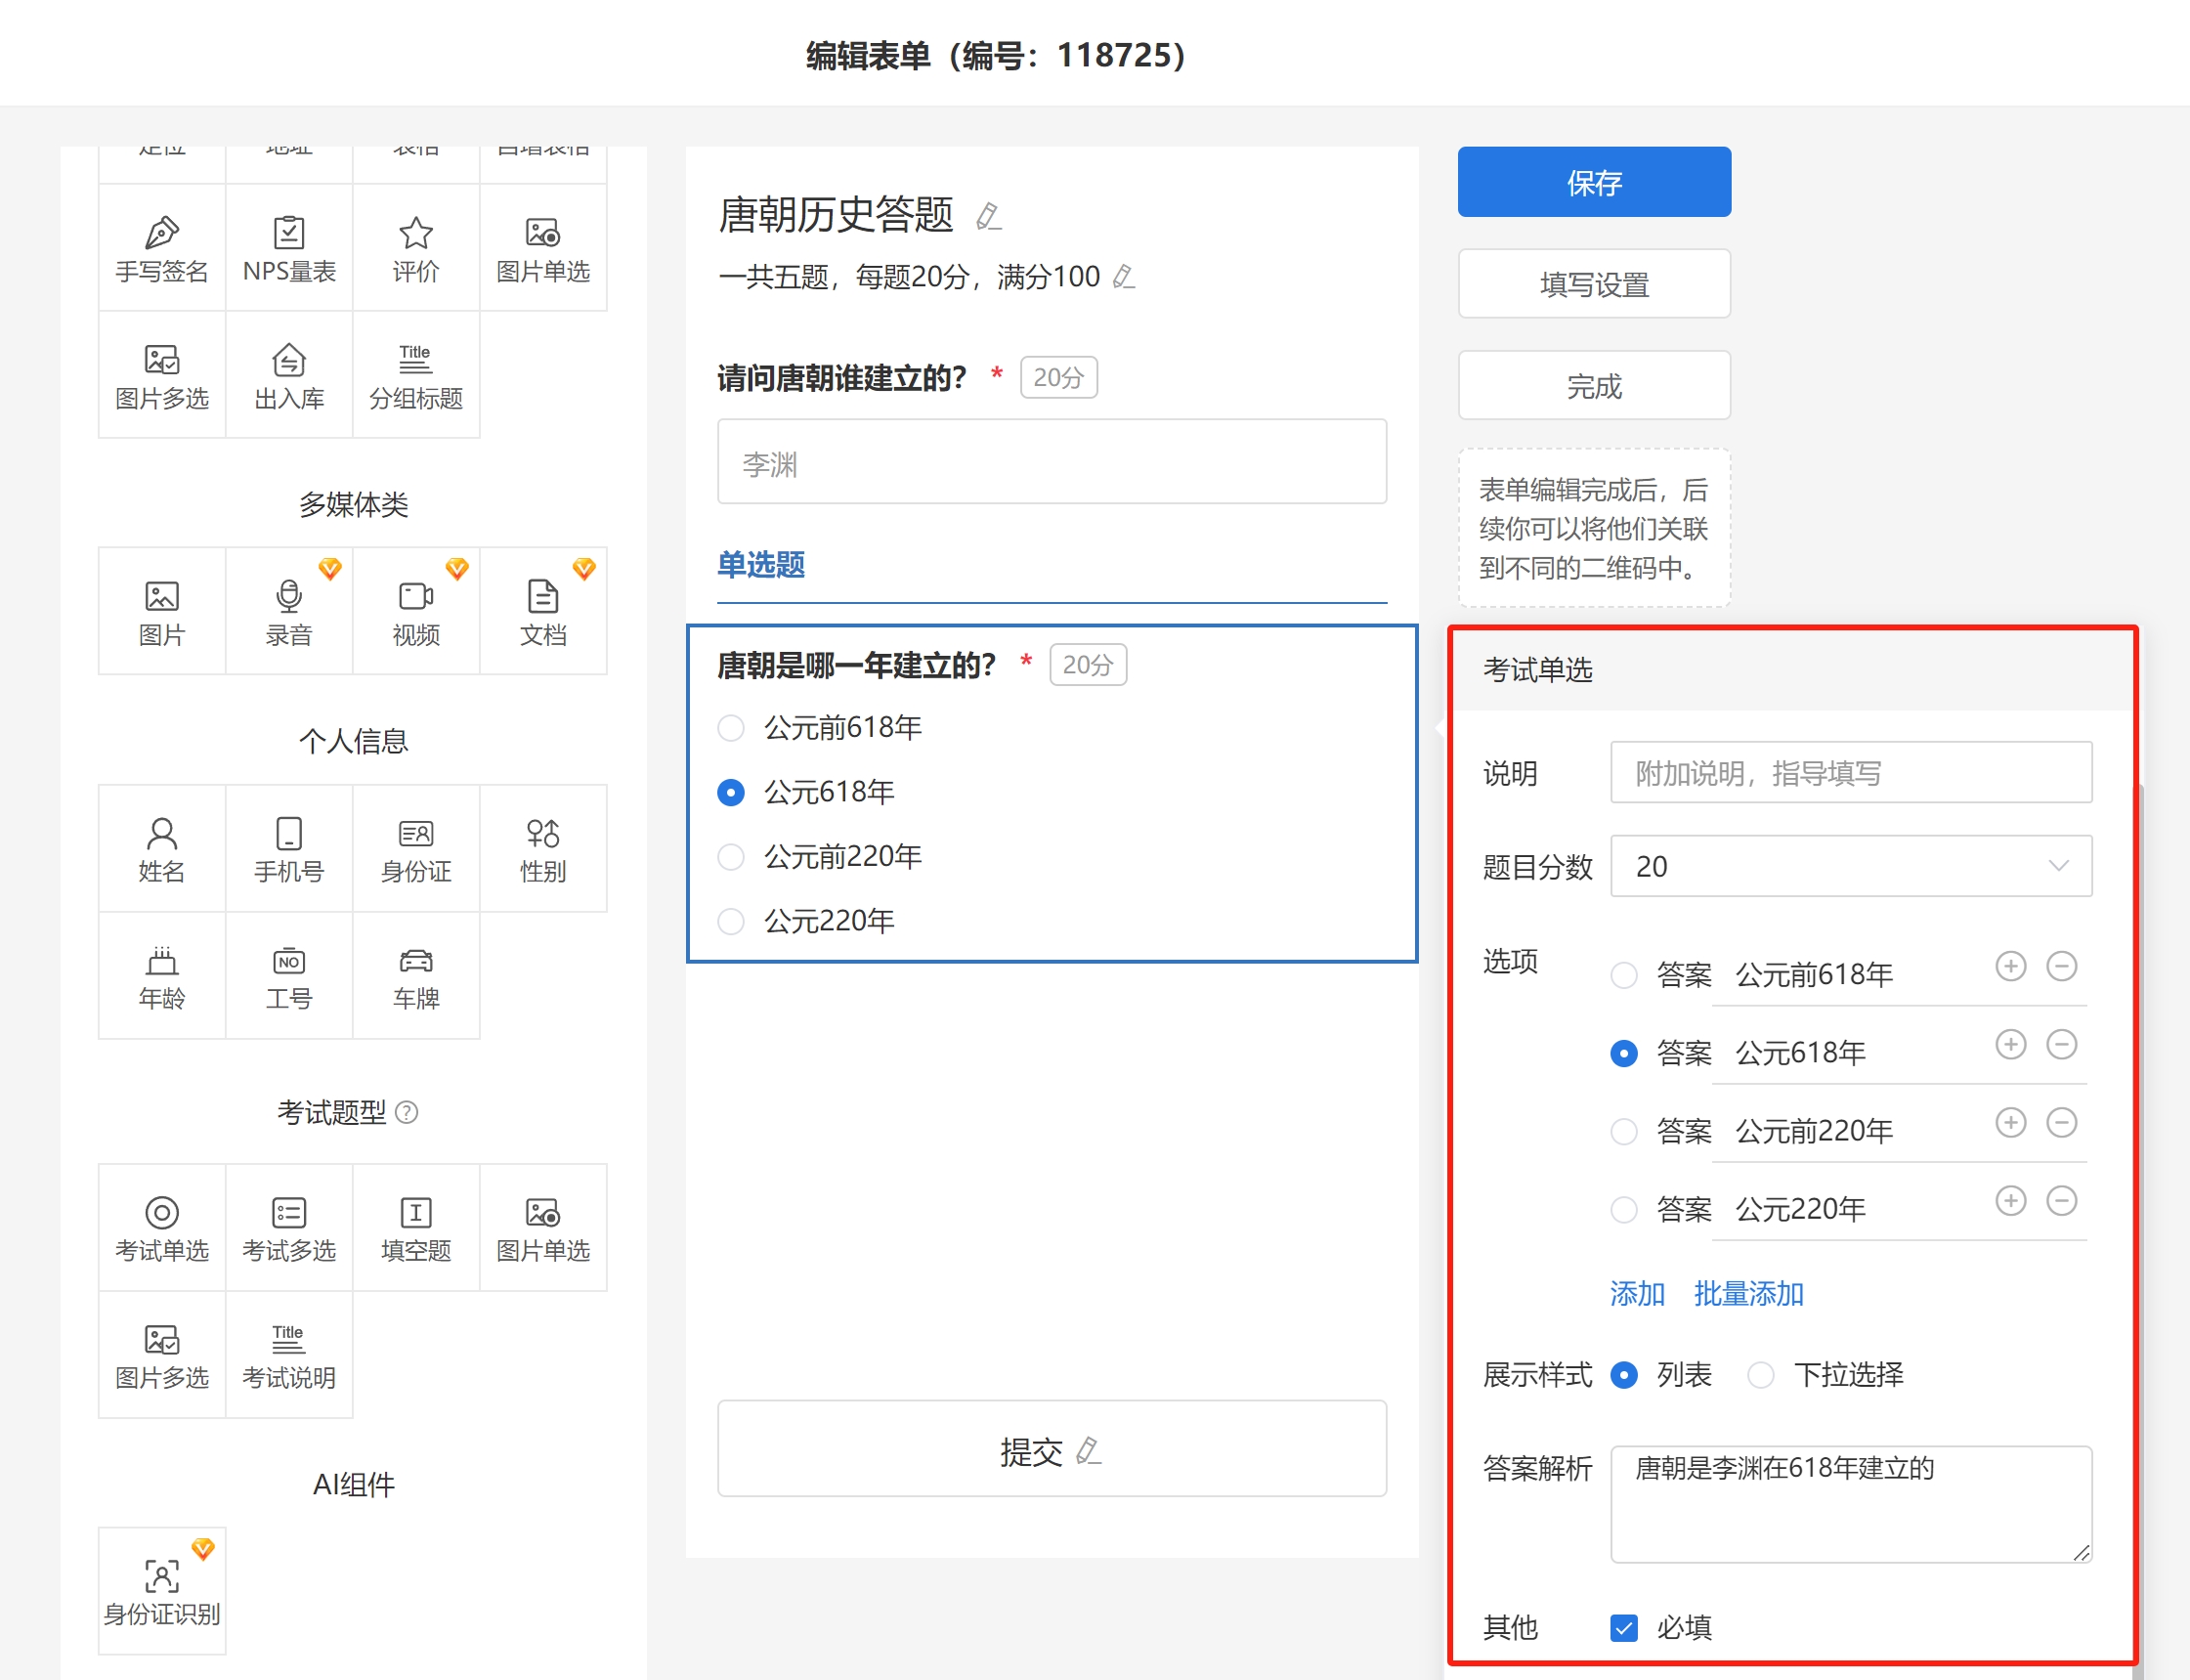The width and height of the screenshot is (2190, 1680).
Task: Click the 考试题型 help question mark
Action: pos(407,1112)
